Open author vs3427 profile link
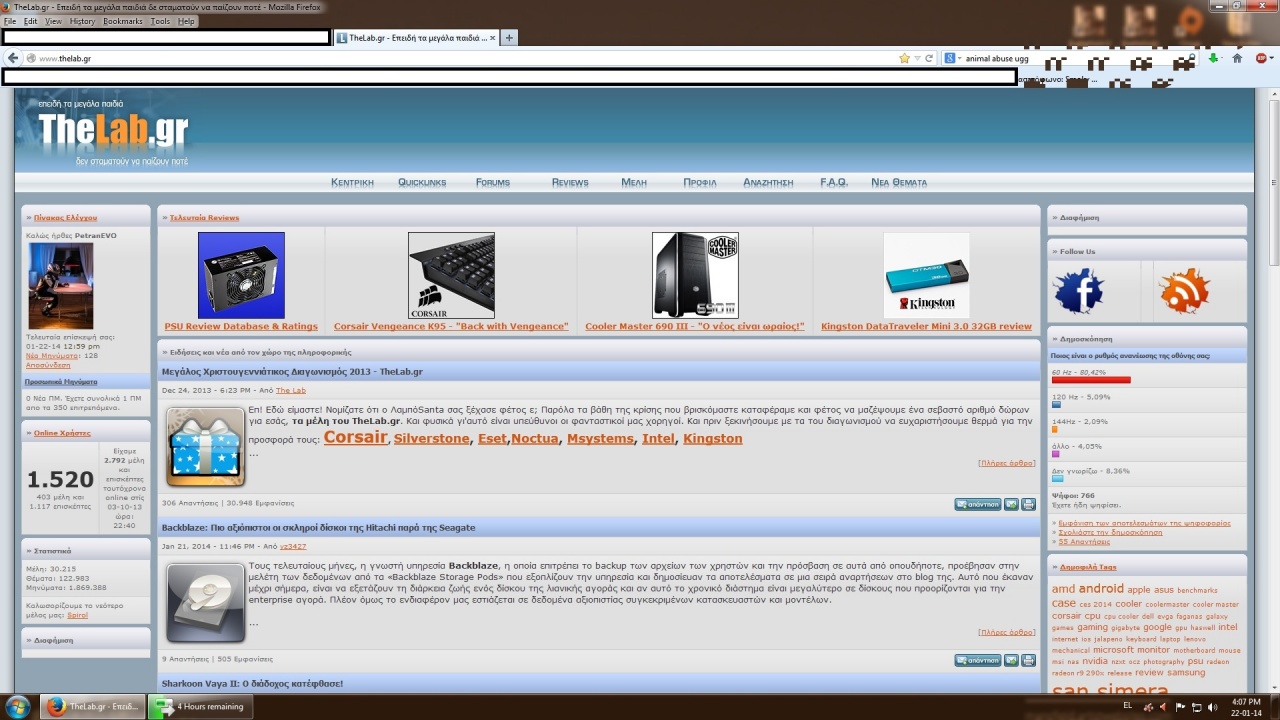Image resolution: width=1280 pixels, height=720 pixels. (x=293, y=546)
